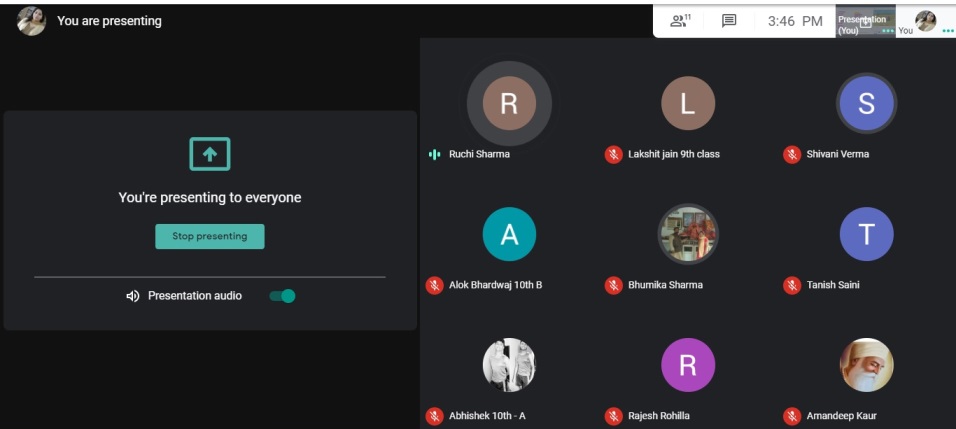Viewport: 956px width, 429px height.
Task: Click Bhumika Sharma's profile photo tile
Action: (x=687, y=234)
